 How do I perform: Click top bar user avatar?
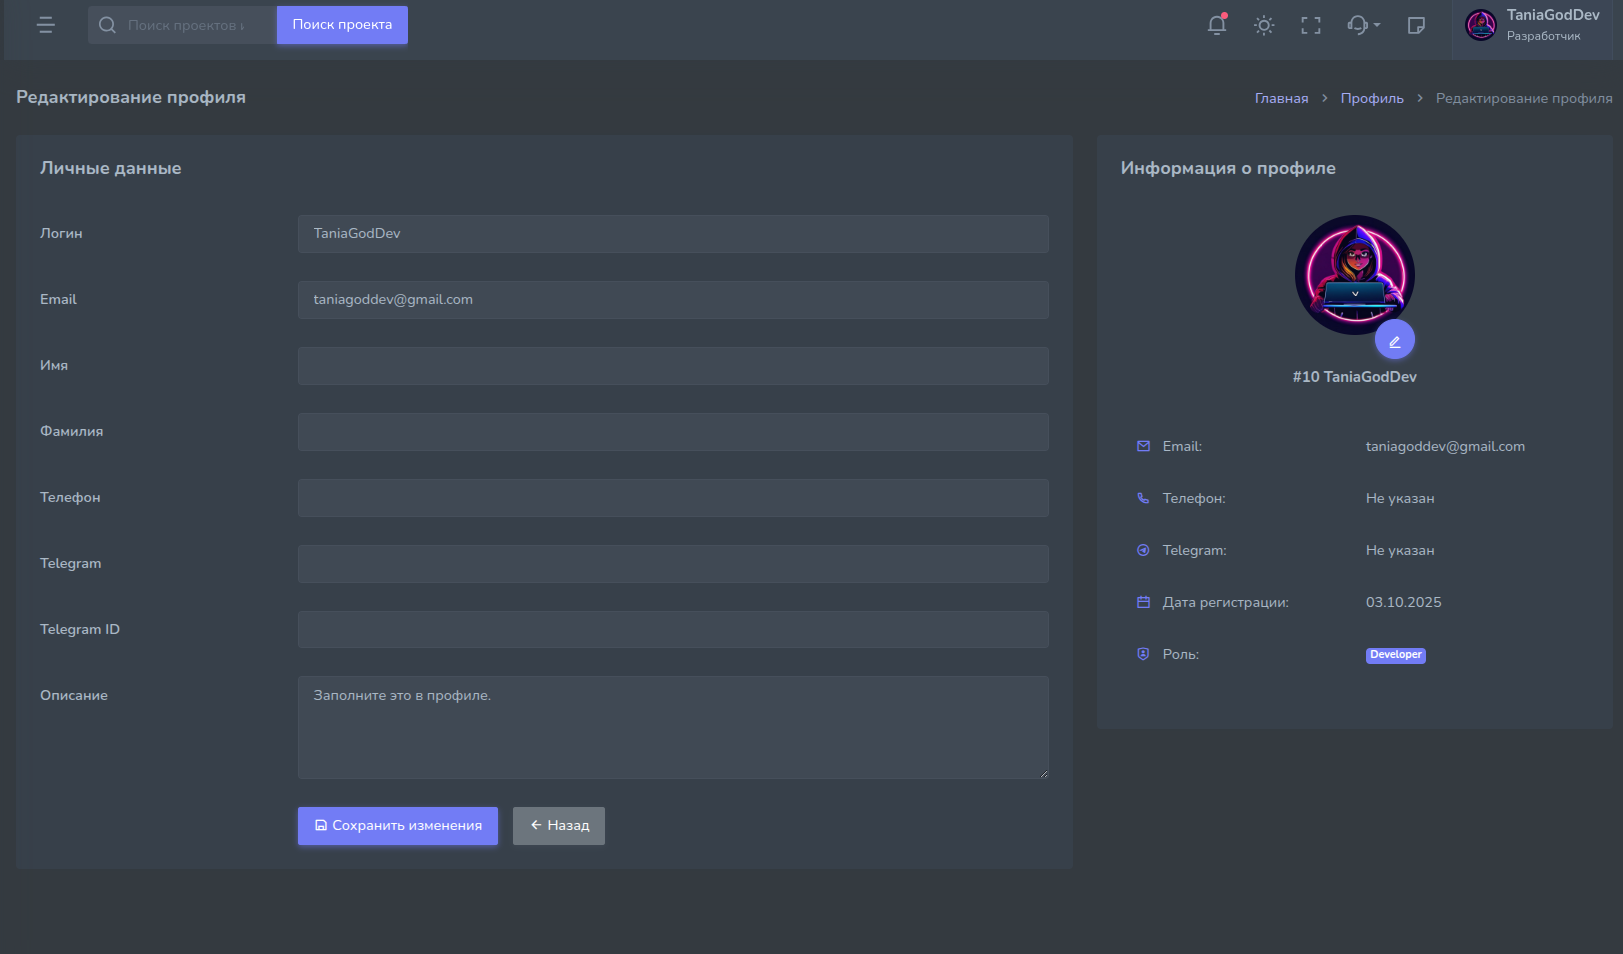(x=1481, y=25)
